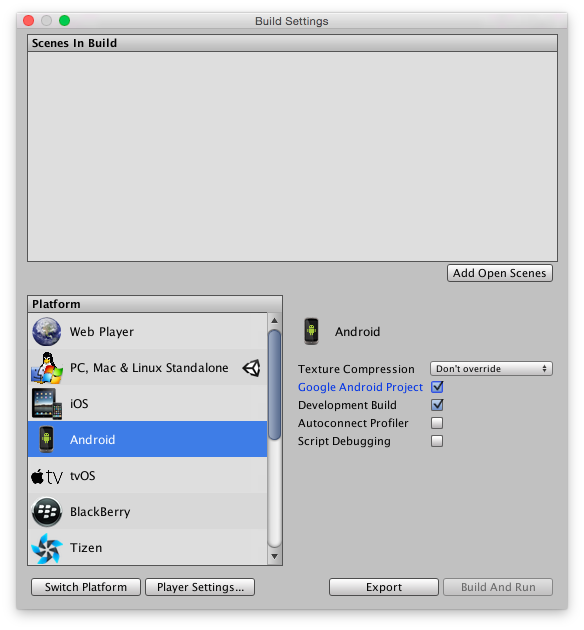Enable the Script Debugging checkbox
Viewport: 584px width, 630px height.
[437, 441]
